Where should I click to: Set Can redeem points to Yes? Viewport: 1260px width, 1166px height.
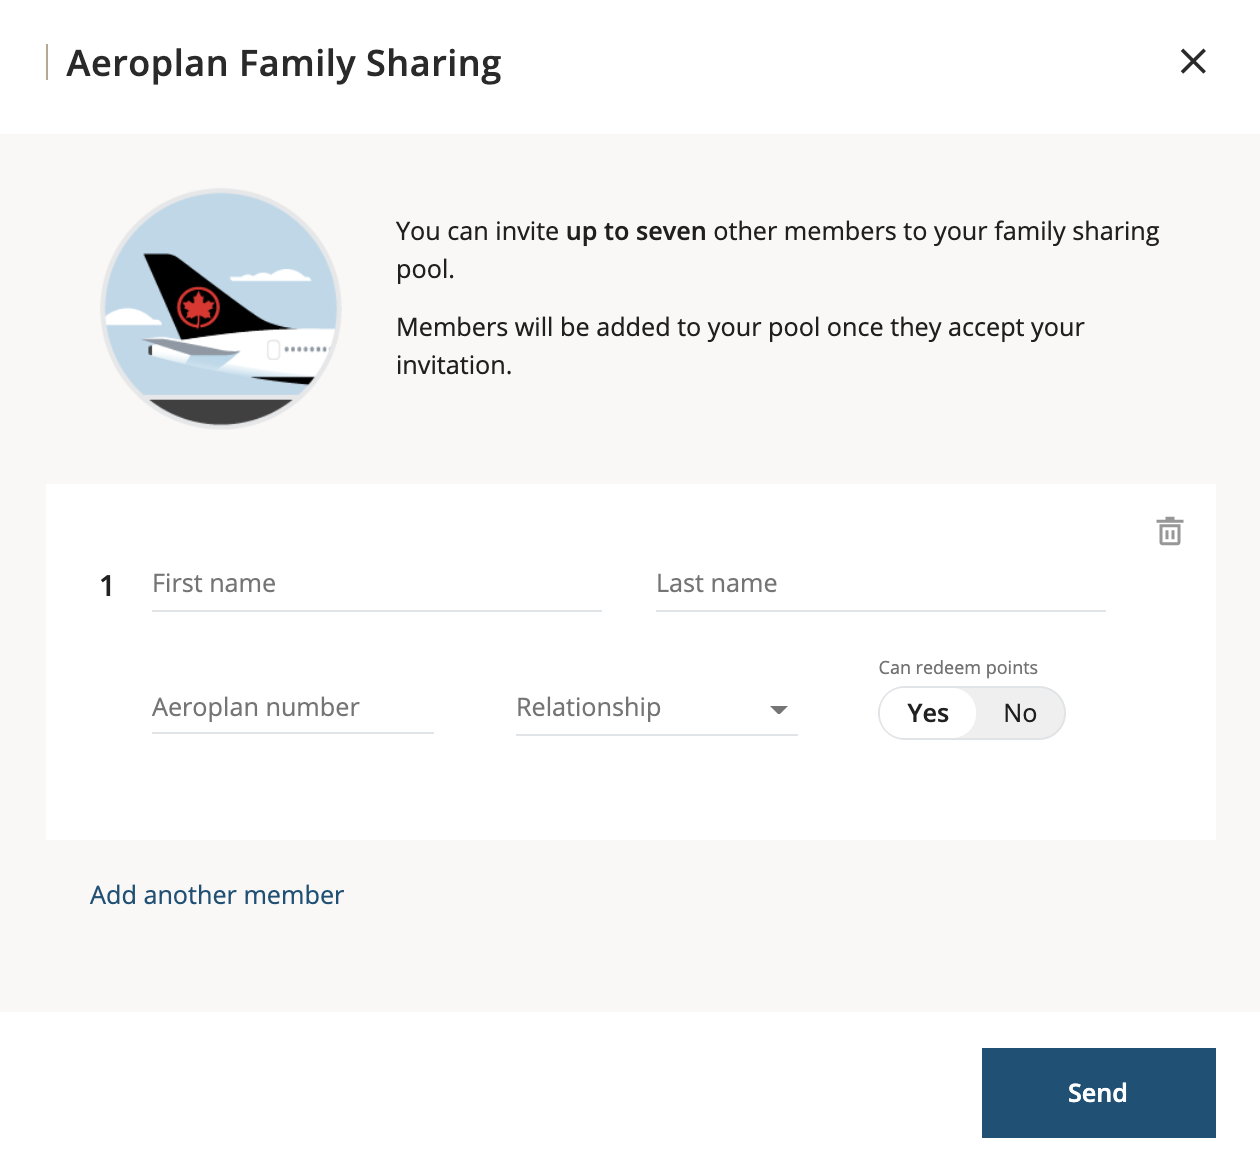click(x=928, y=713)
